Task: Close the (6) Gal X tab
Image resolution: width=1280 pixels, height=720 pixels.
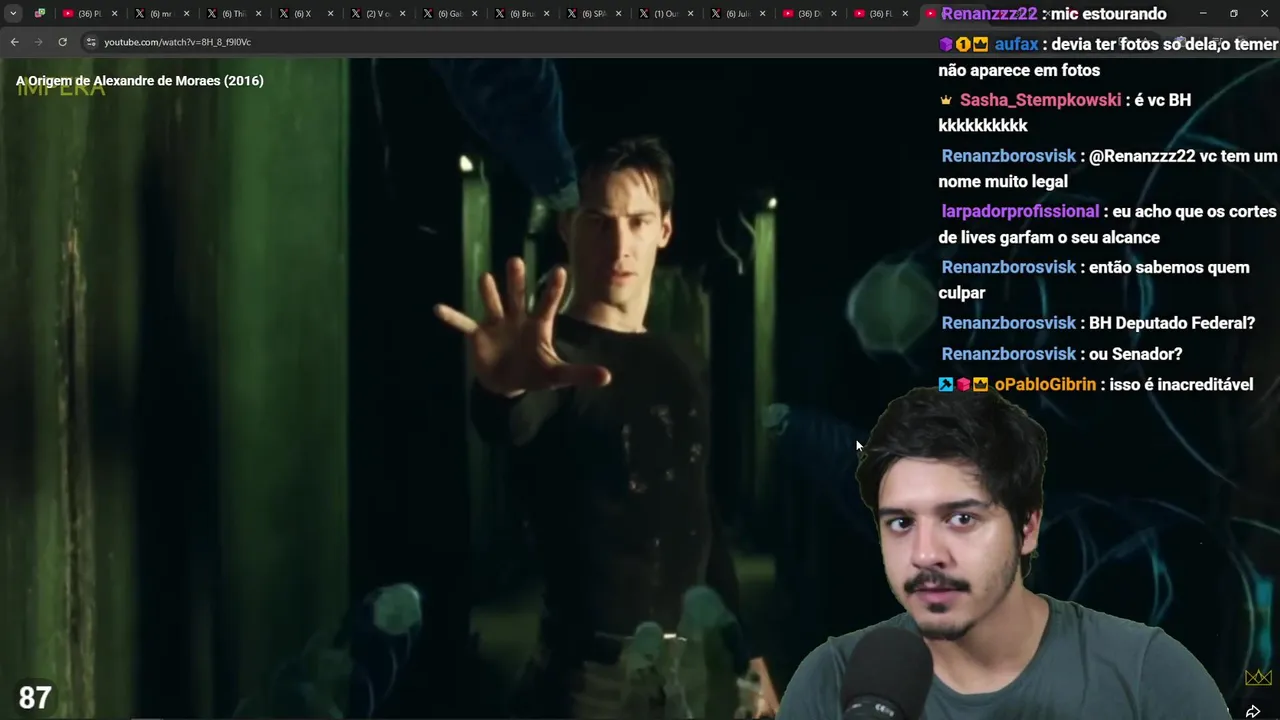Action: (474, 14)
